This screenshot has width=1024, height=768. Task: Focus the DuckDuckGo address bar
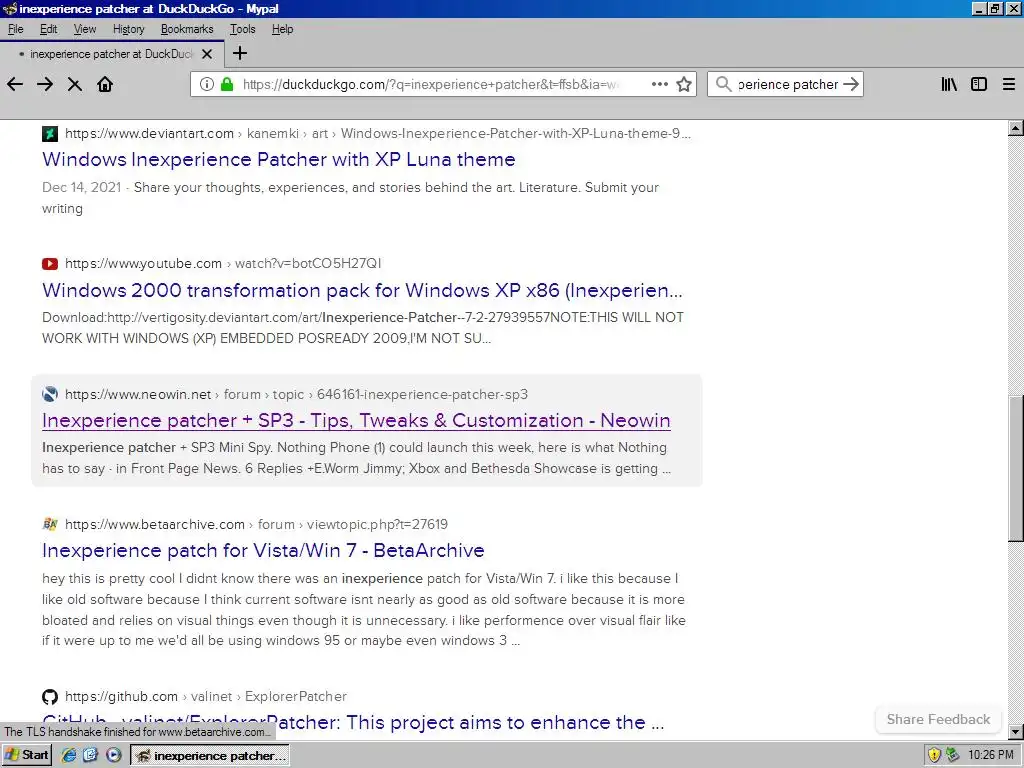click(x=431, y=84)
